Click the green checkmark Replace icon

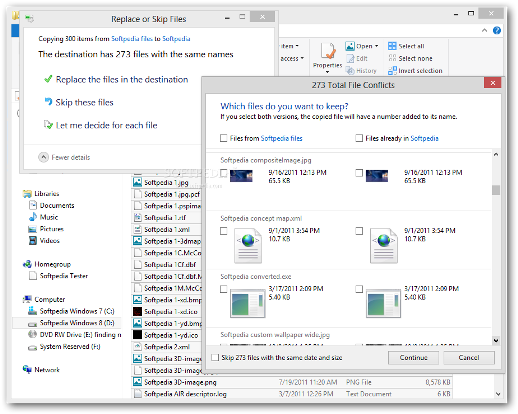(x=48, y=79)
